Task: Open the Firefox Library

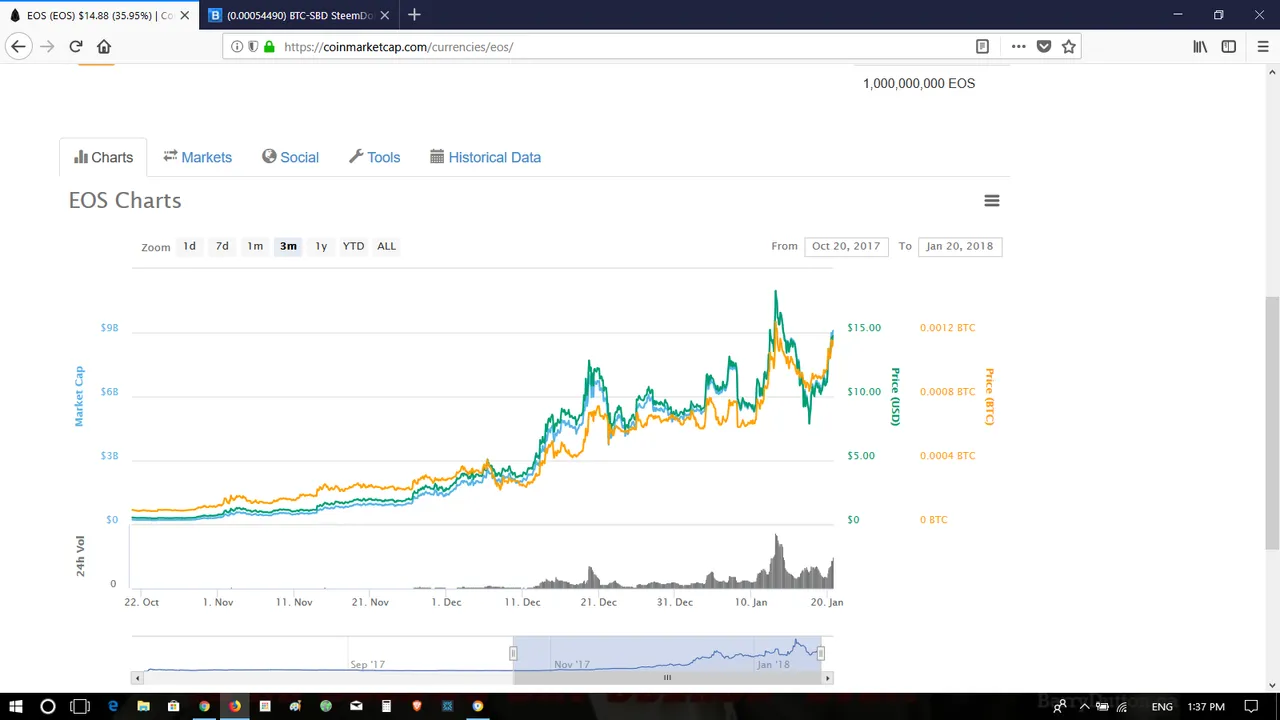Action: [1200, 47]
